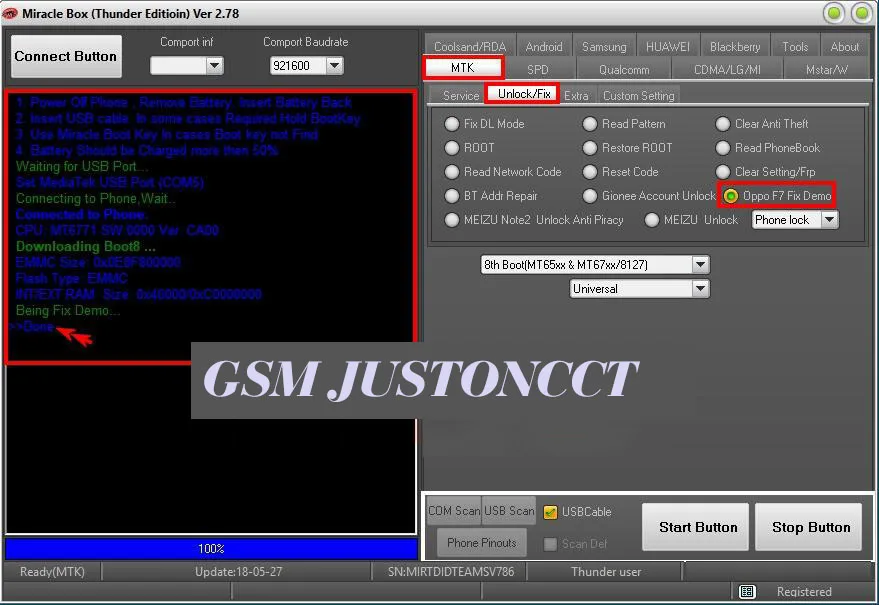The image size is (879, 605).
Task: Select the MTK tab
Action: pyautogui.click(x=463, y=68)
